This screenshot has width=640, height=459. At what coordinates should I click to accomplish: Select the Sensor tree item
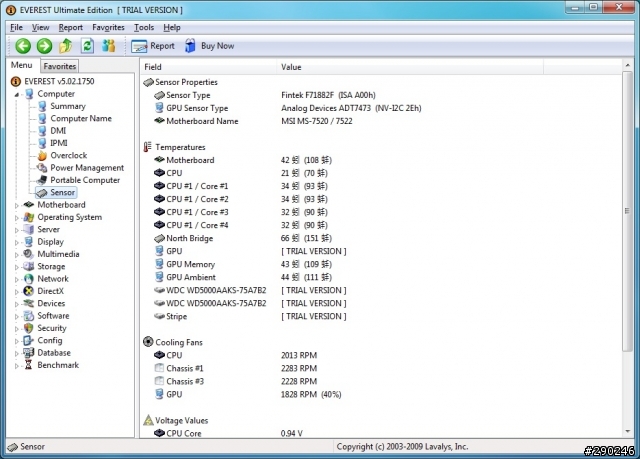click(56, 192)
